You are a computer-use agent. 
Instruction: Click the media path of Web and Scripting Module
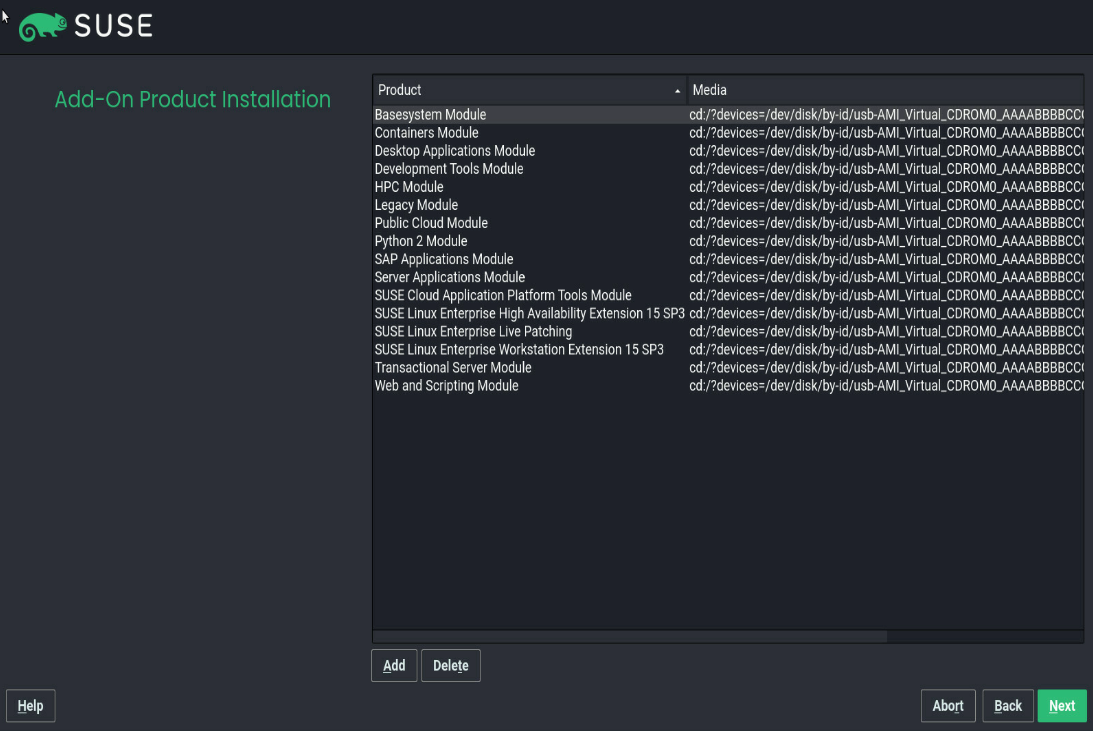click(x=886, y=387)
